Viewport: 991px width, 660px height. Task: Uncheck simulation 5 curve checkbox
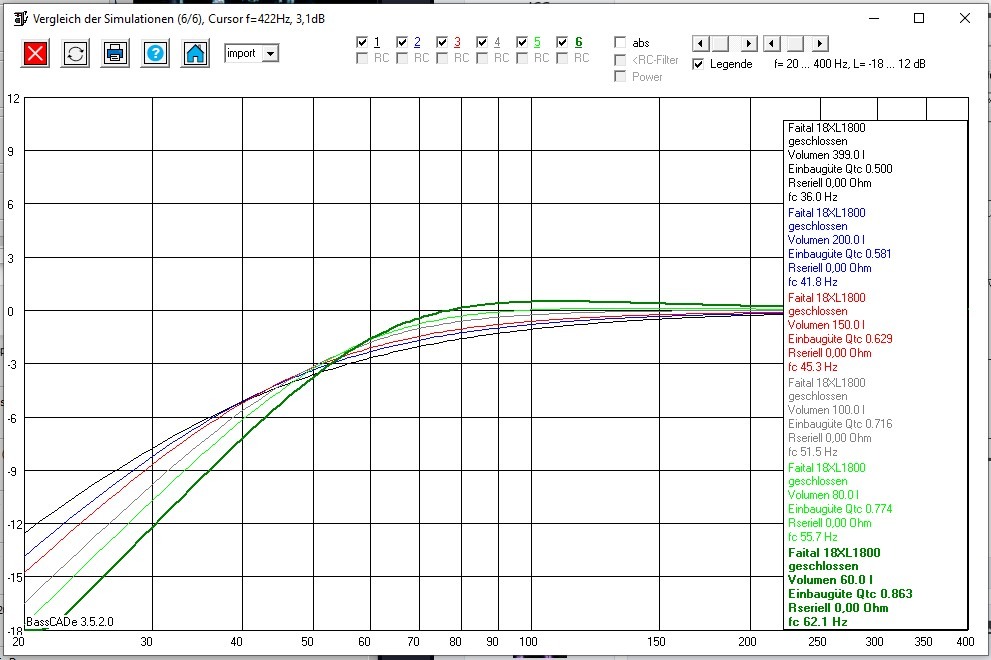[522, 42]
